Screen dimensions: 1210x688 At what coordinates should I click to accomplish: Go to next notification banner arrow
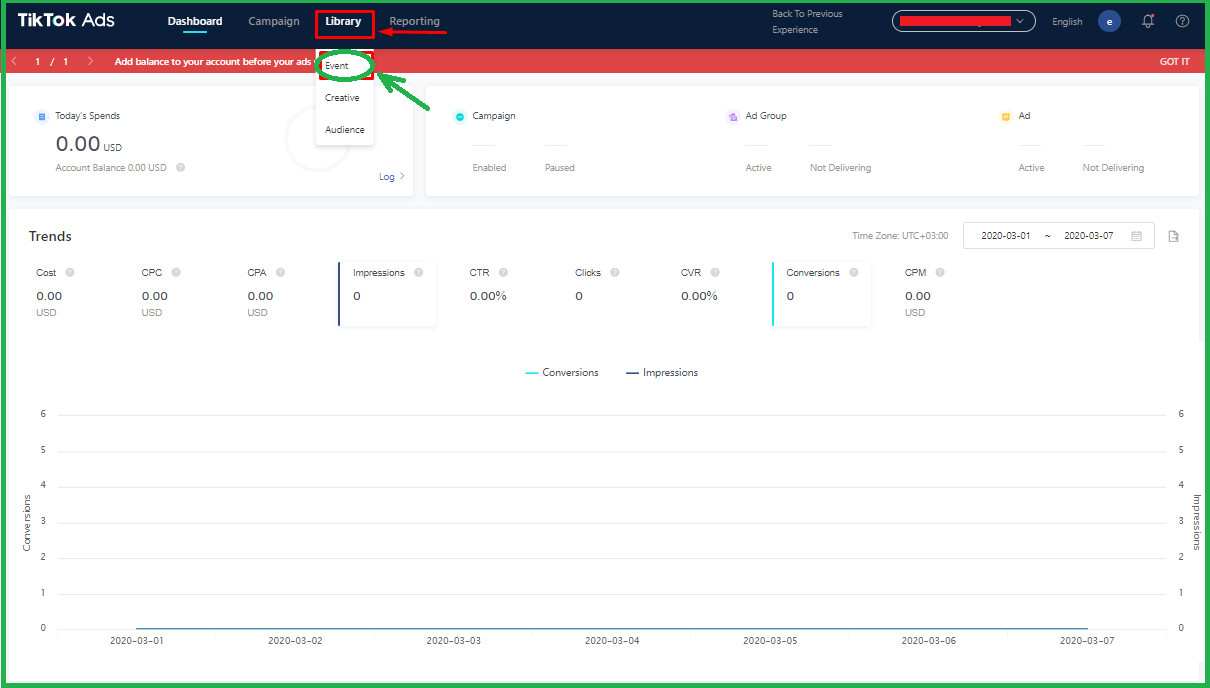91,61
